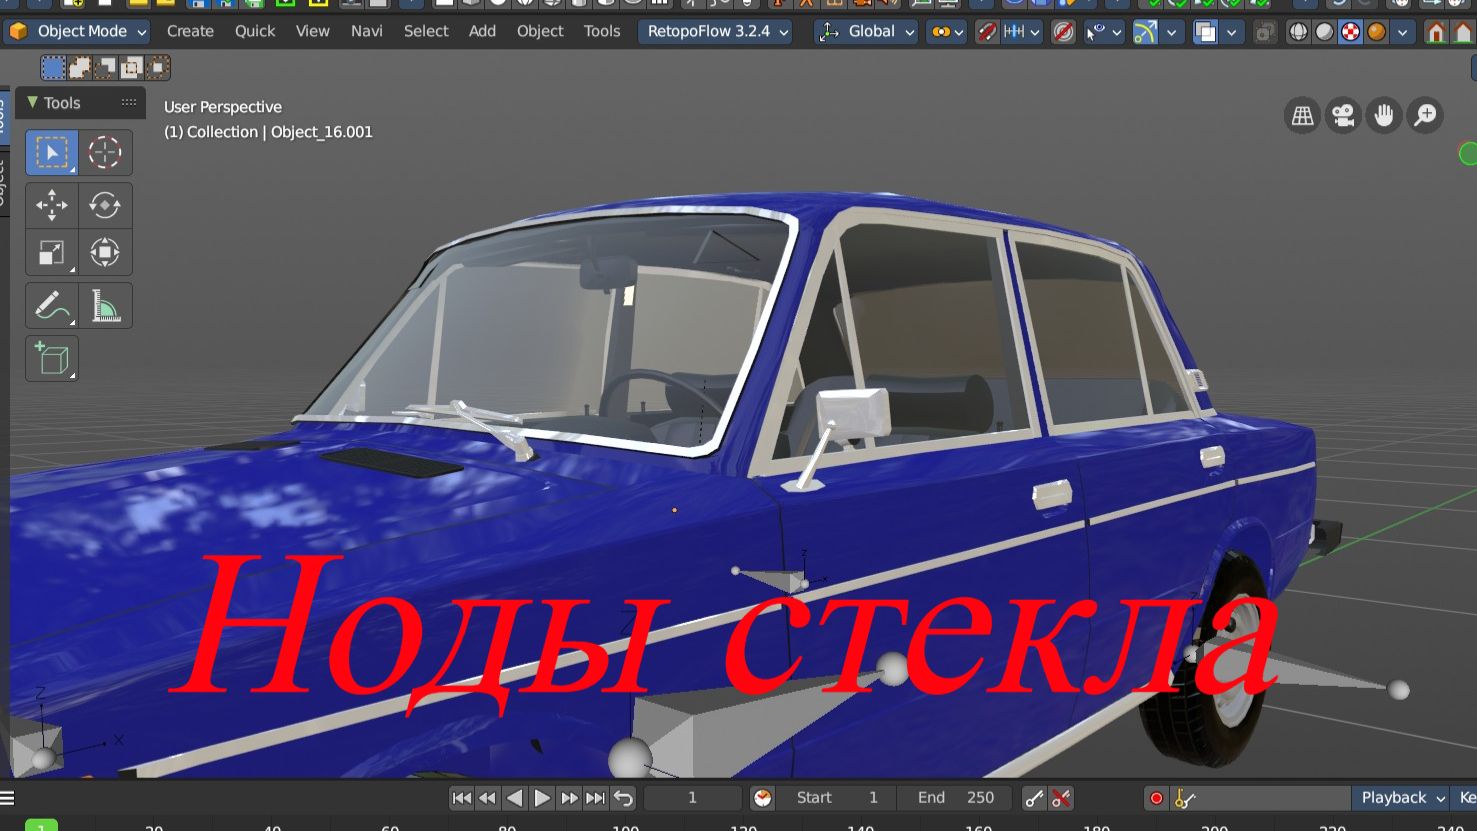This screenshot has height=831, width=1477.
Task: Click the use preview range clock icon
Action: 763,798
